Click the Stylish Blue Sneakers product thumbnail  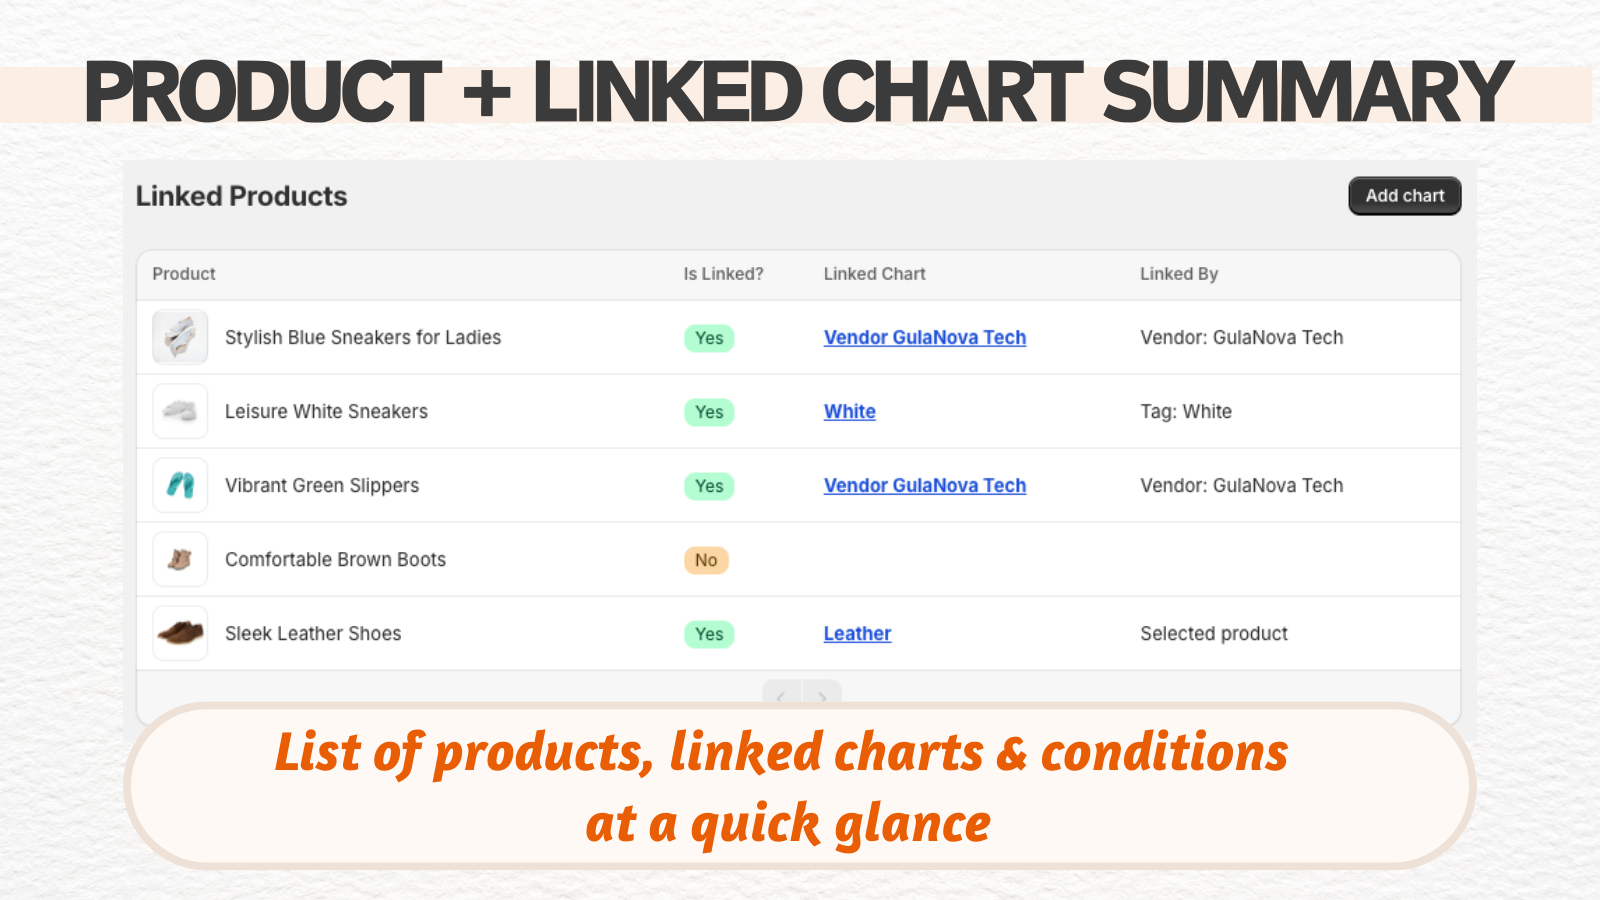tap(179, 337)
